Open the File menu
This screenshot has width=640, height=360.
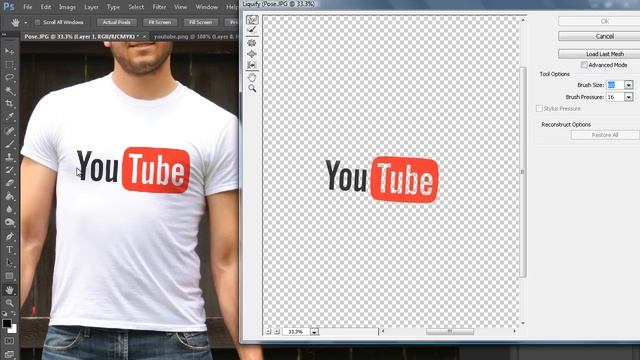click(28, 7)
